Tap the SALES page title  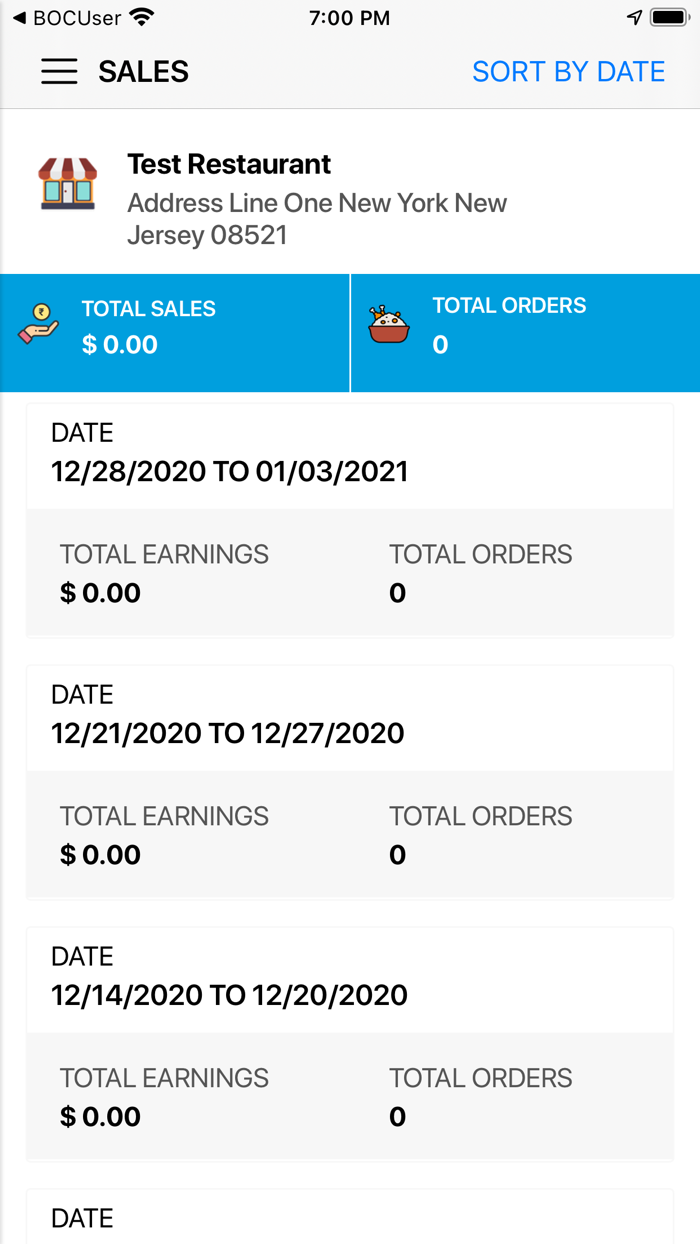tap(143, 72)
